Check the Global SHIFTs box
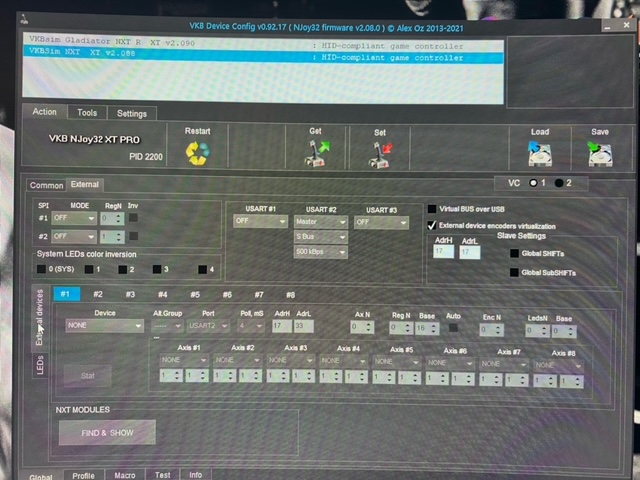This screenshot has height=480, width=640. click(x=515, y=254)
